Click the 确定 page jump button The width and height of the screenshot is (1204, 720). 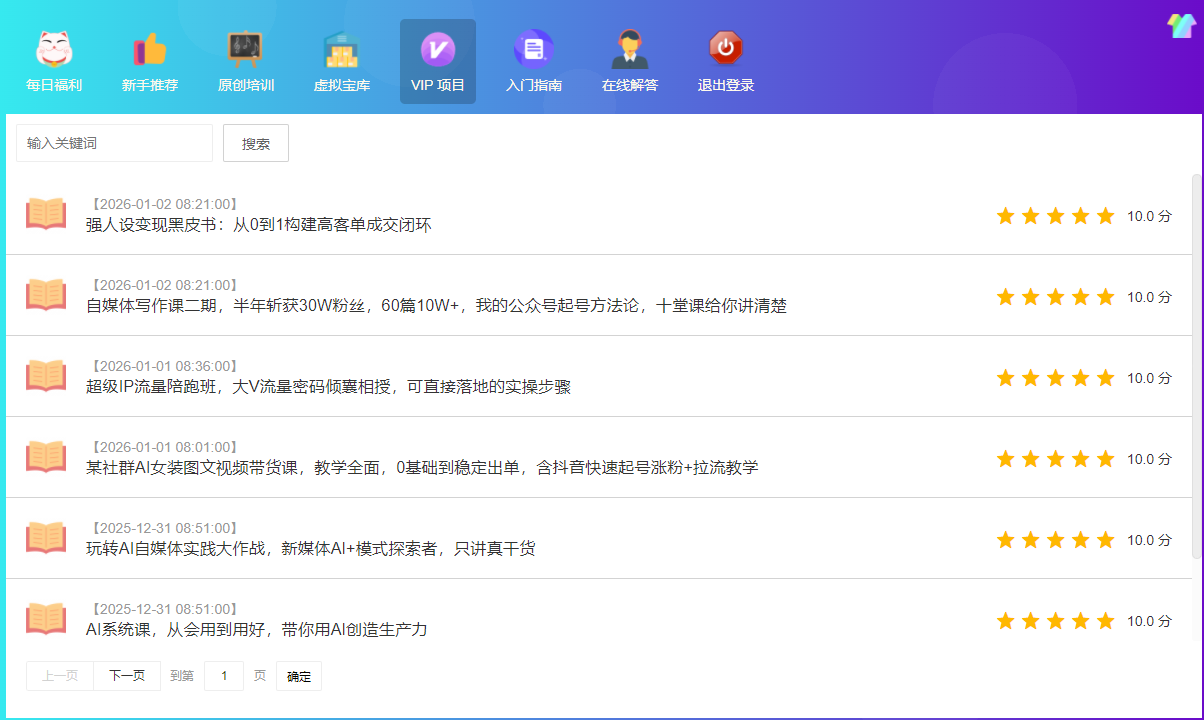point(298,676)
